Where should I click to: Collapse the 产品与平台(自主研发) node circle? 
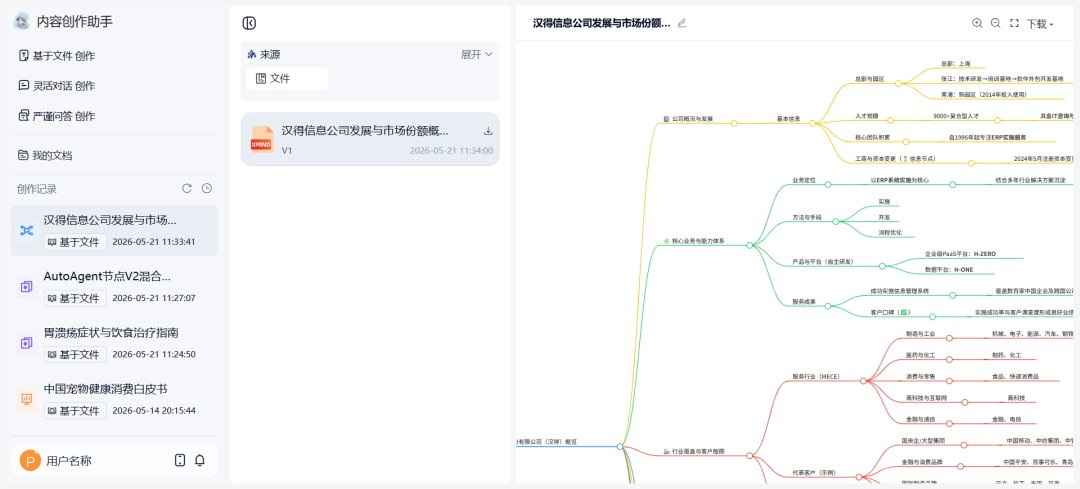pyautogui.click(x=882, y=266)
